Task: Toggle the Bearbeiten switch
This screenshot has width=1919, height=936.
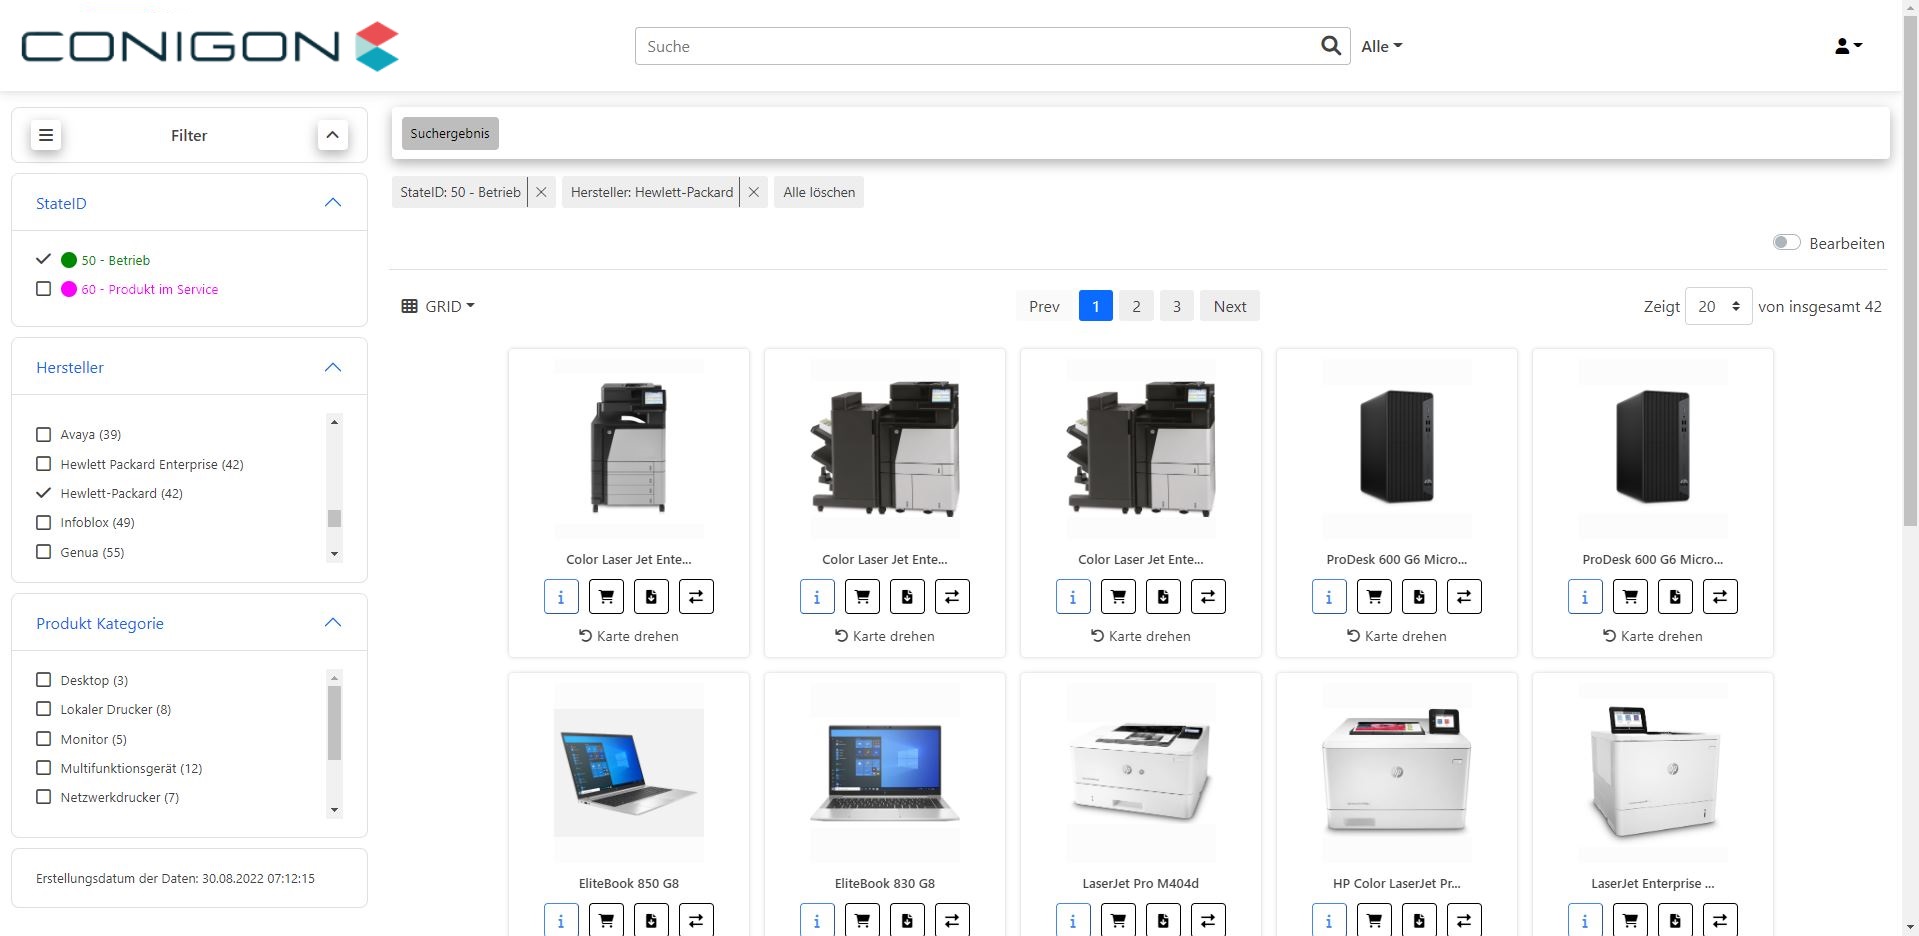Action: tap(1786, 243)
